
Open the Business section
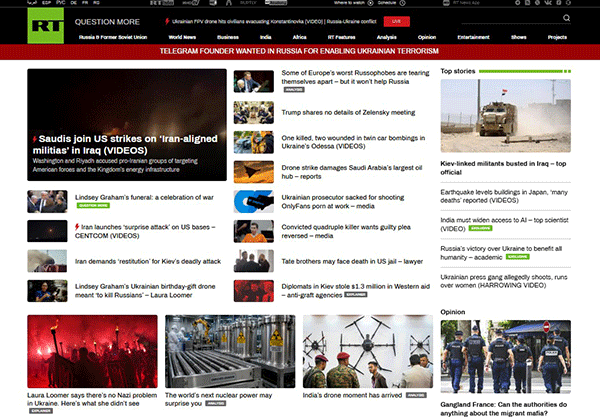pos(228,37)
